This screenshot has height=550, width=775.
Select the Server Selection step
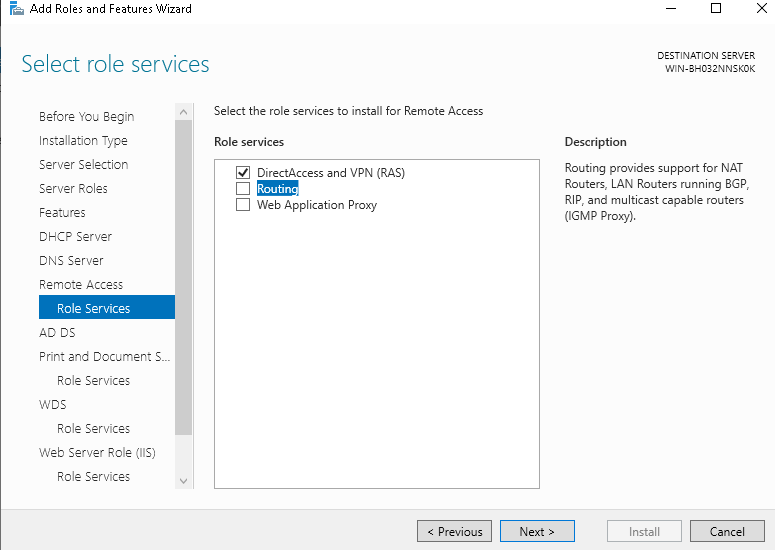[x=83, y=165]
